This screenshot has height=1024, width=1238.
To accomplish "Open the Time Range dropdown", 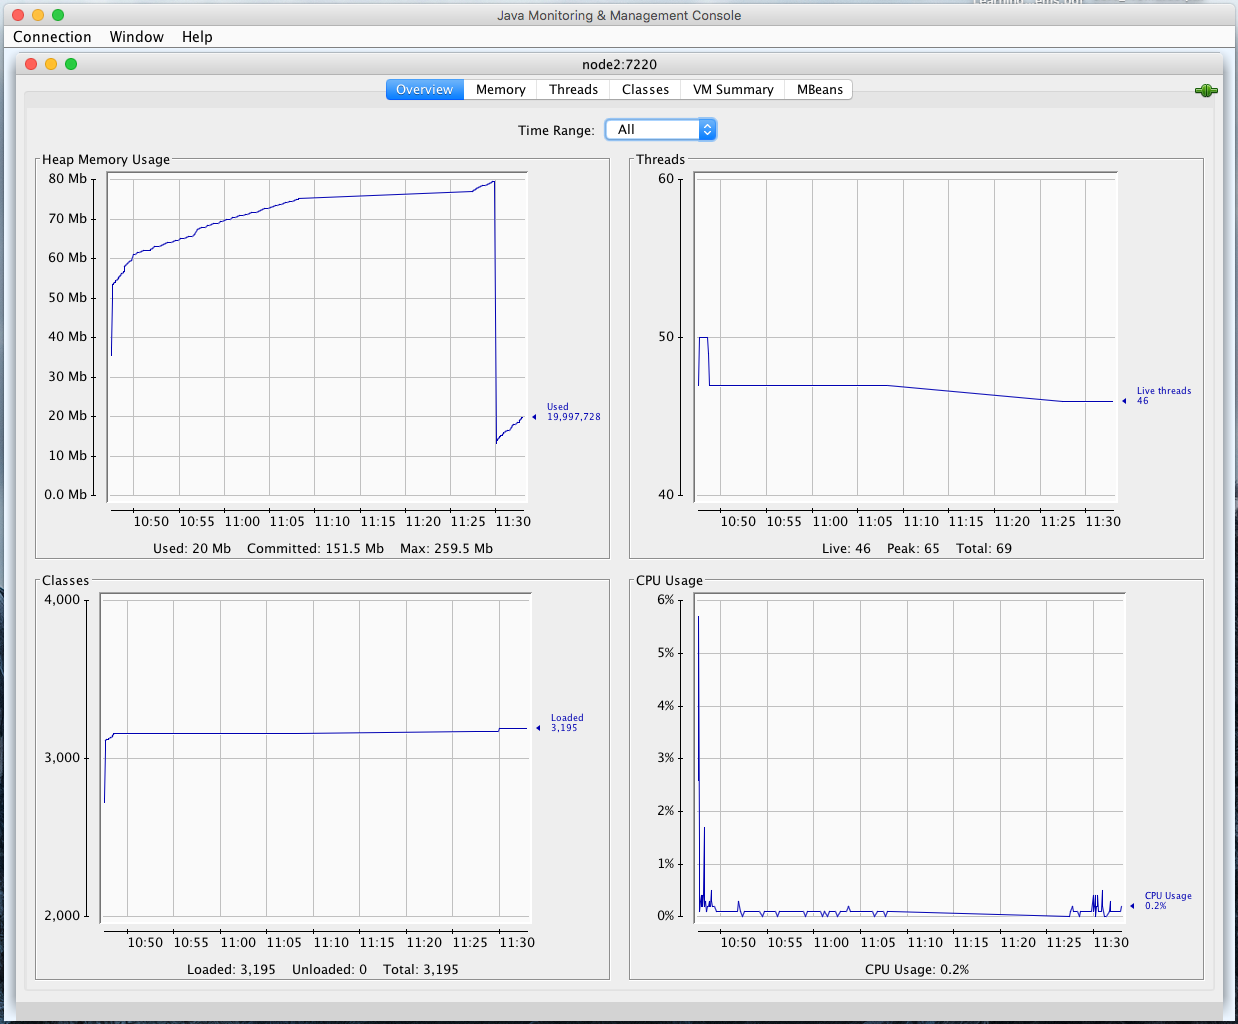I will [x=661, y=130].
